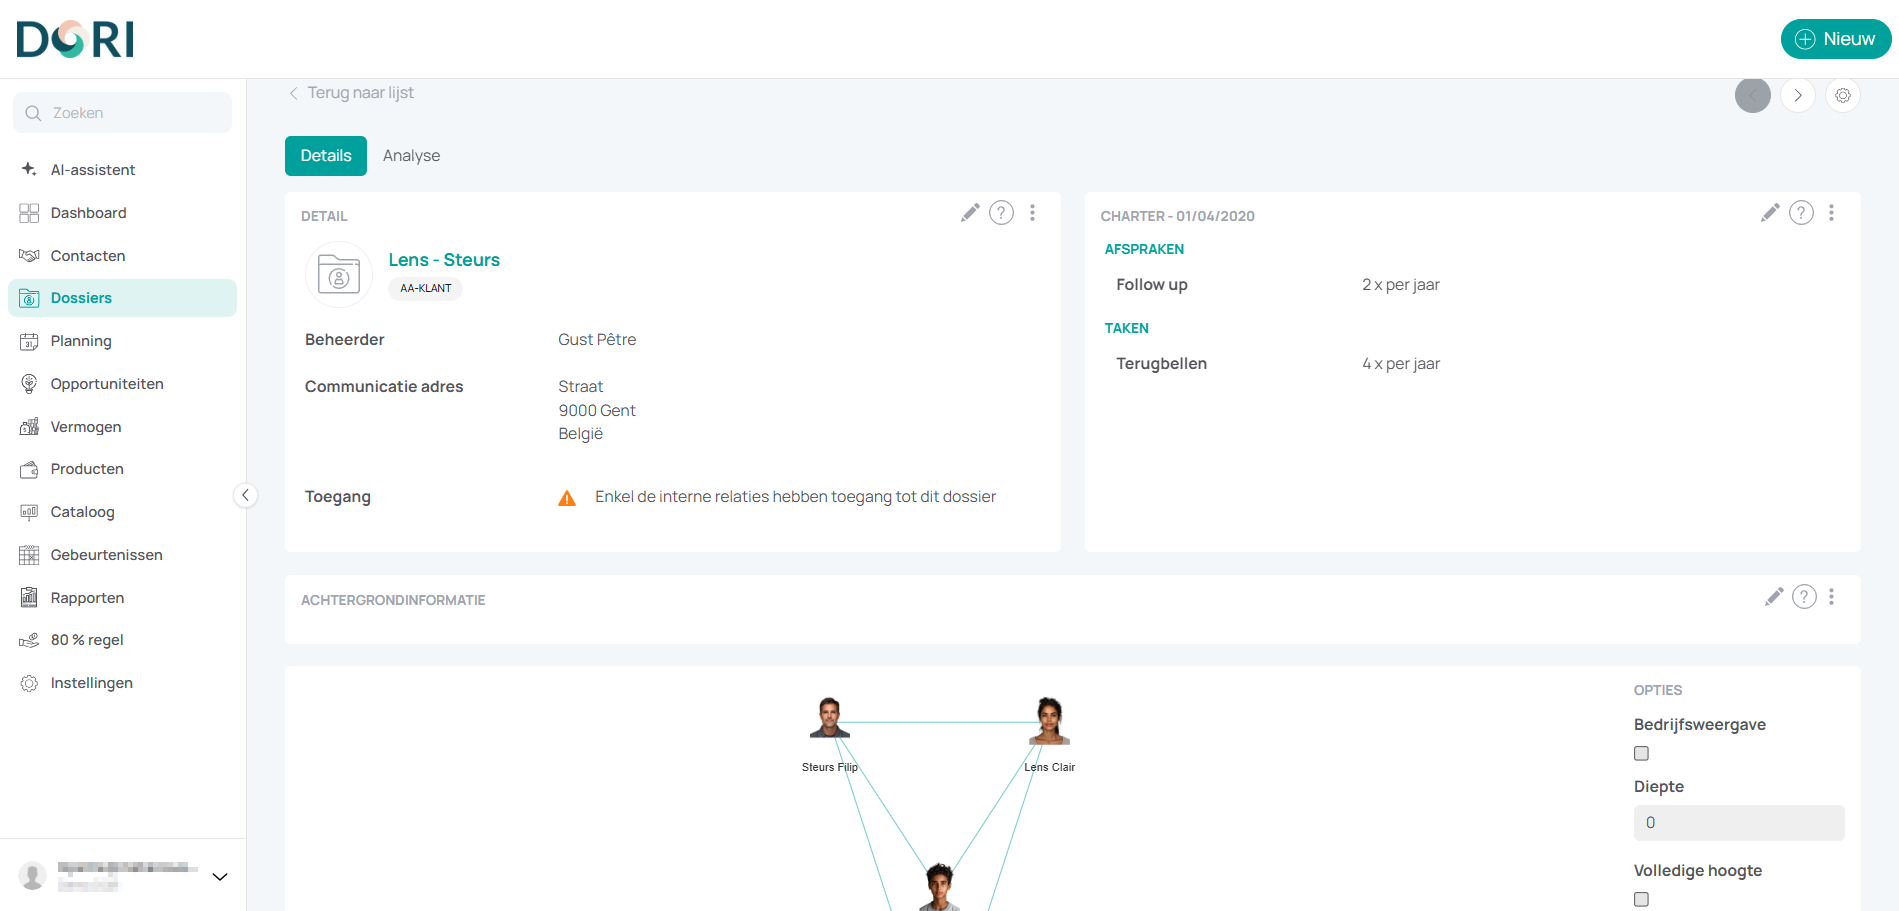Open the DETAIL panel three-dot menu
This screenshot has height=911, width=1899.
click(x=1032, y=213)
